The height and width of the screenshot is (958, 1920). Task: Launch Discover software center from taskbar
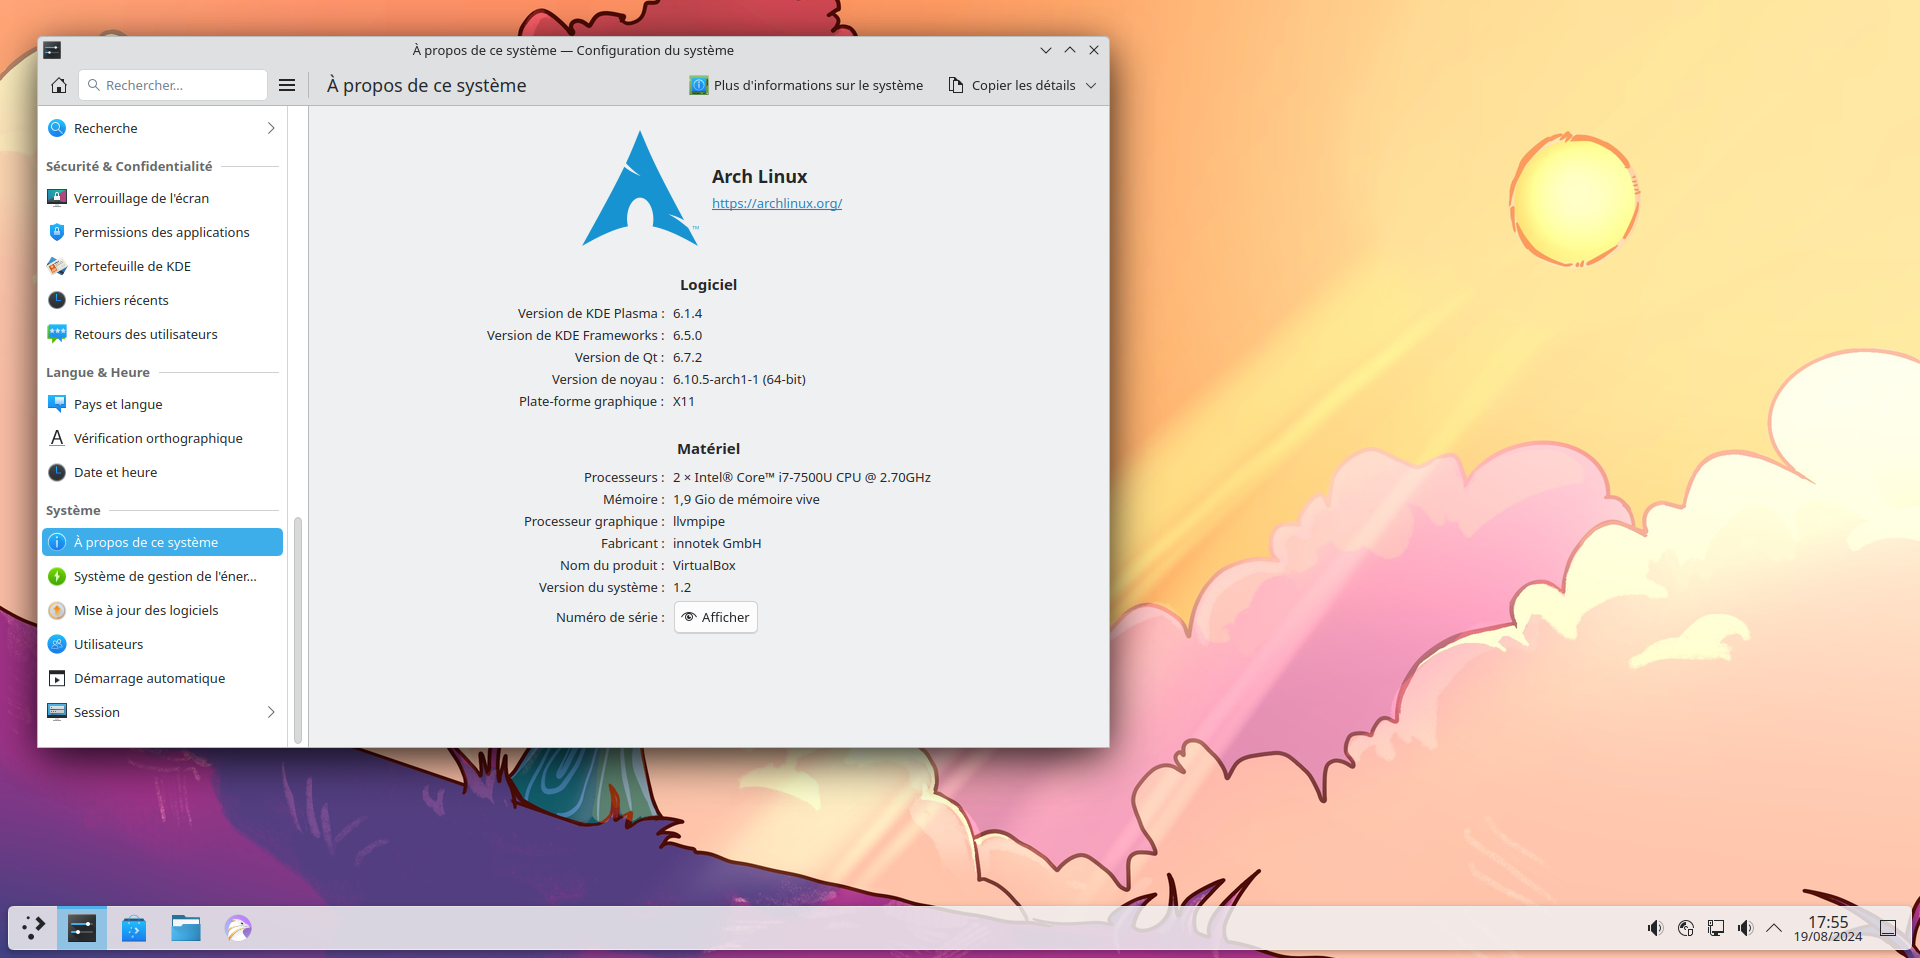[134, 928]
